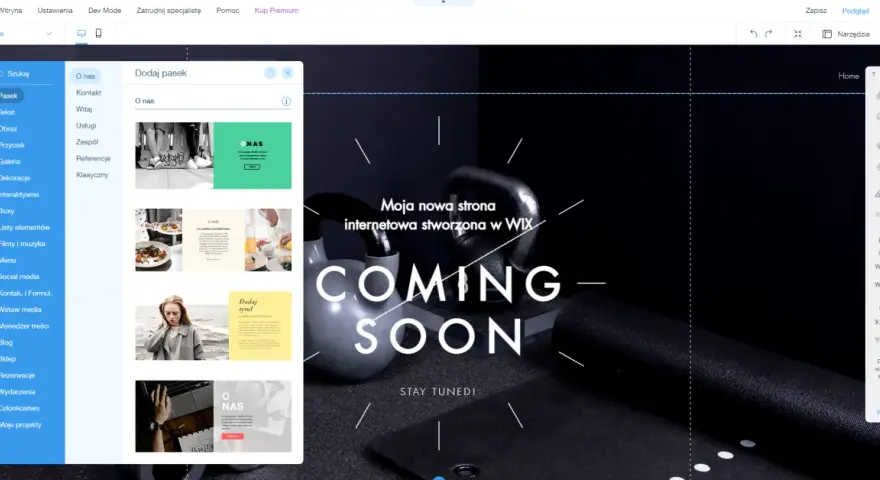Select Social media category
This screenshot has width=880, height=480.
20,277
